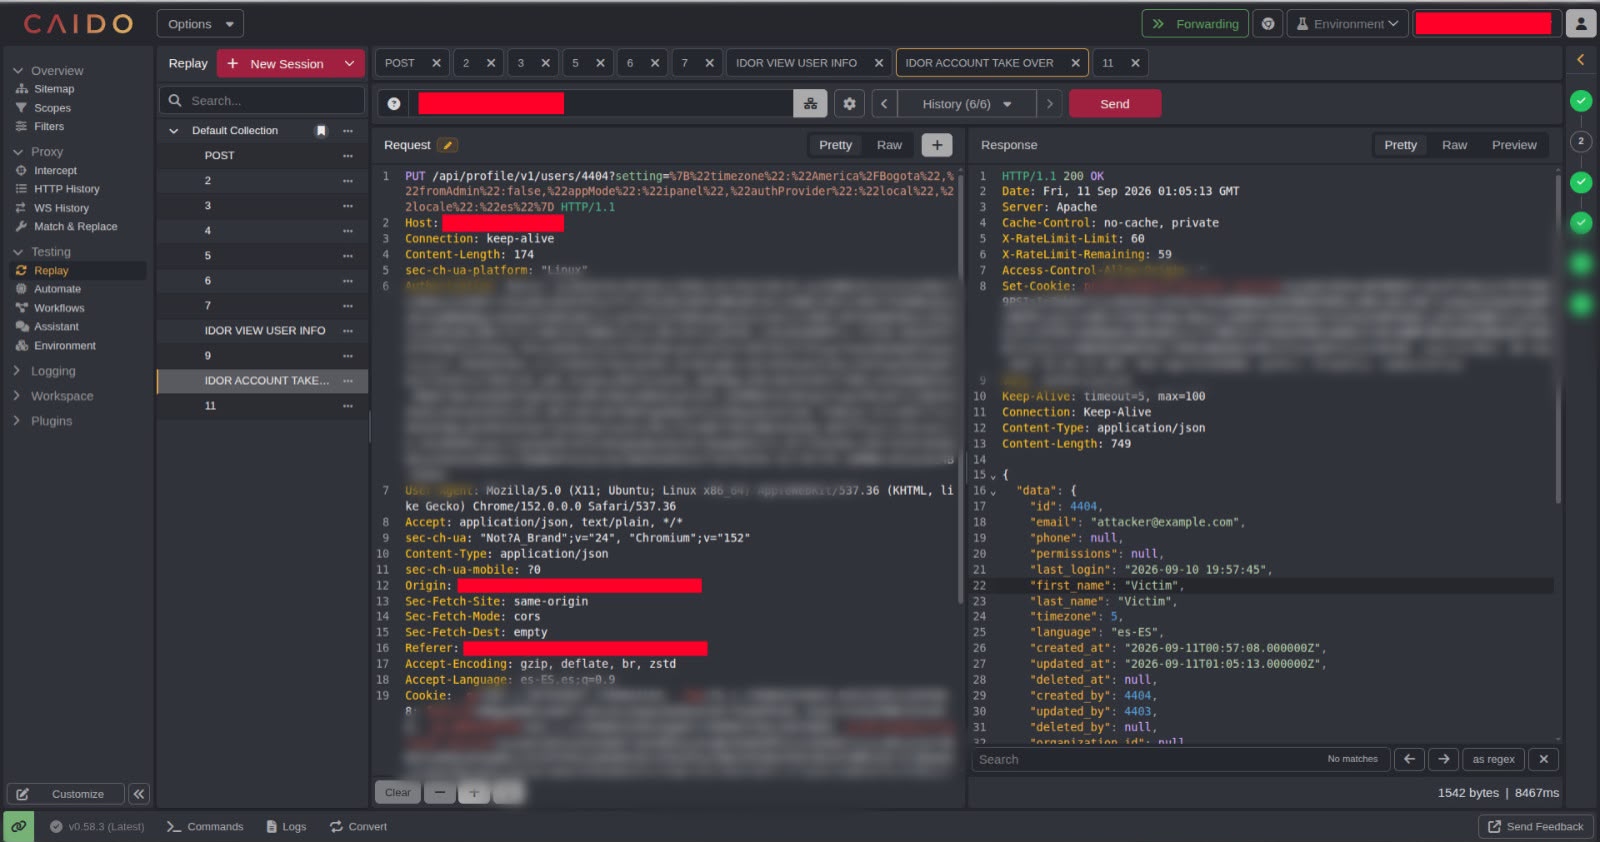Open Match & Replace in sidebar

(75, 227)
